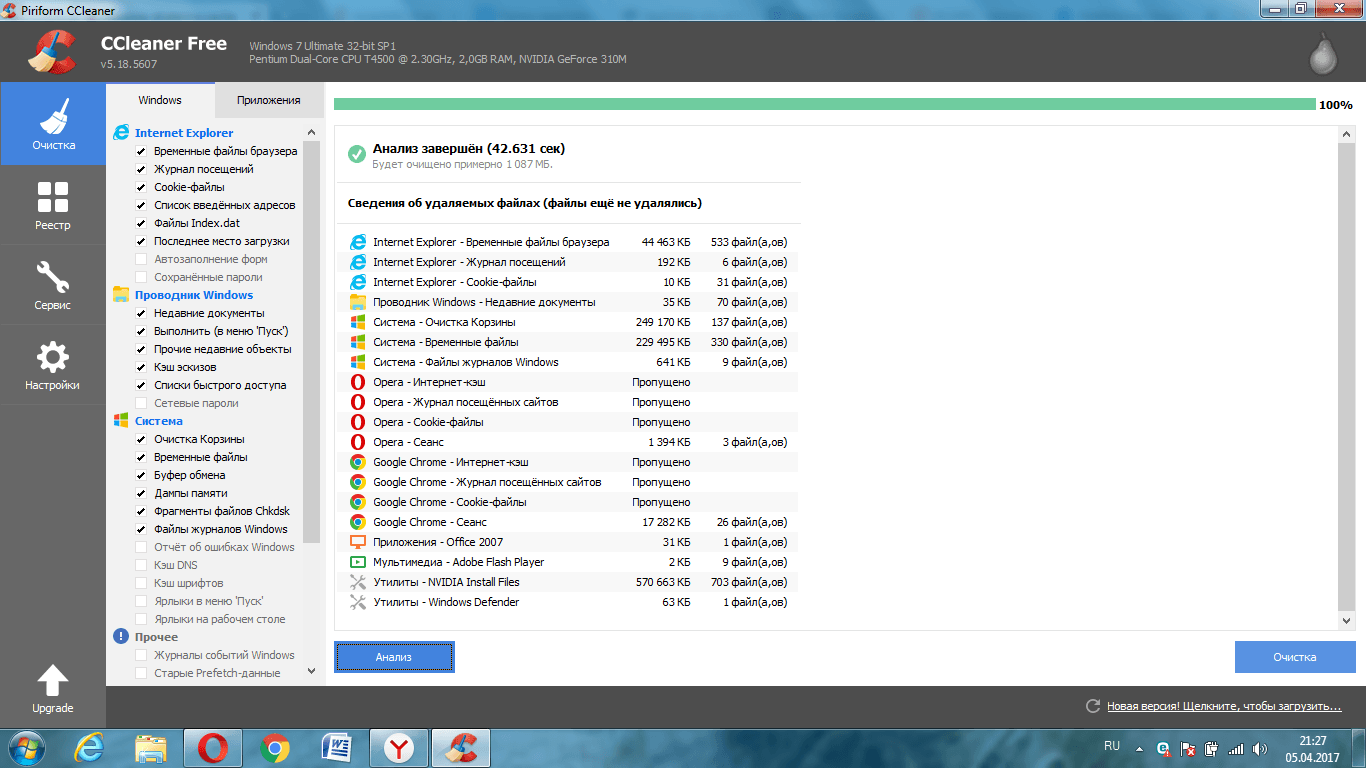Viewport: 1366px width, 768px height.
Task: Select Система group header
Action: click(159, 420)
